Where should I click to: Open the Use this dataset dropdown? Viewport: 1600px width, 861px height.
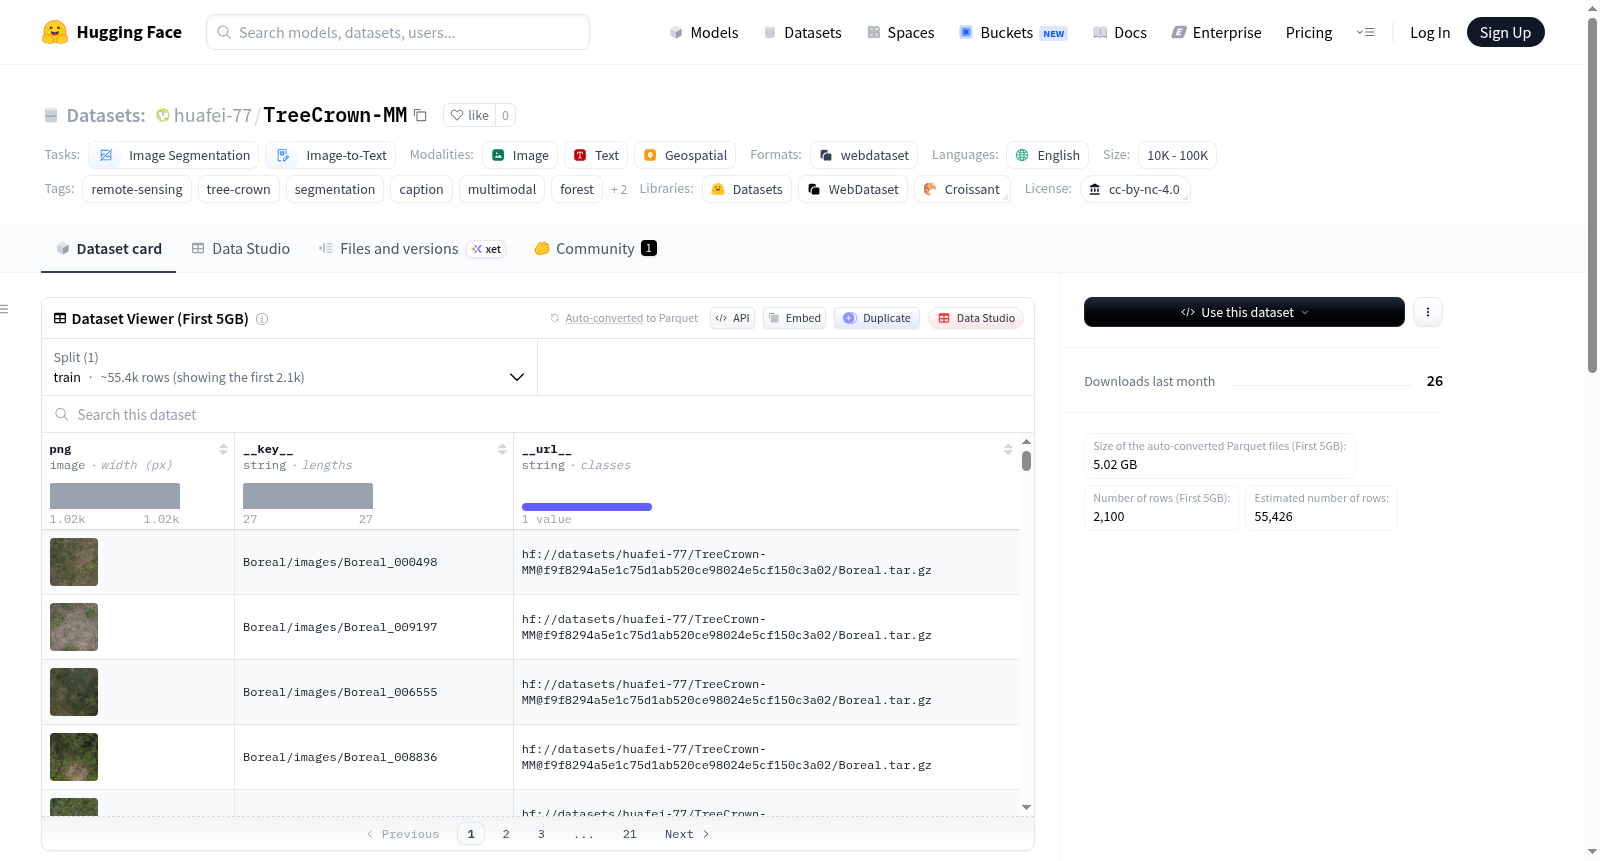coord(1244,312)
